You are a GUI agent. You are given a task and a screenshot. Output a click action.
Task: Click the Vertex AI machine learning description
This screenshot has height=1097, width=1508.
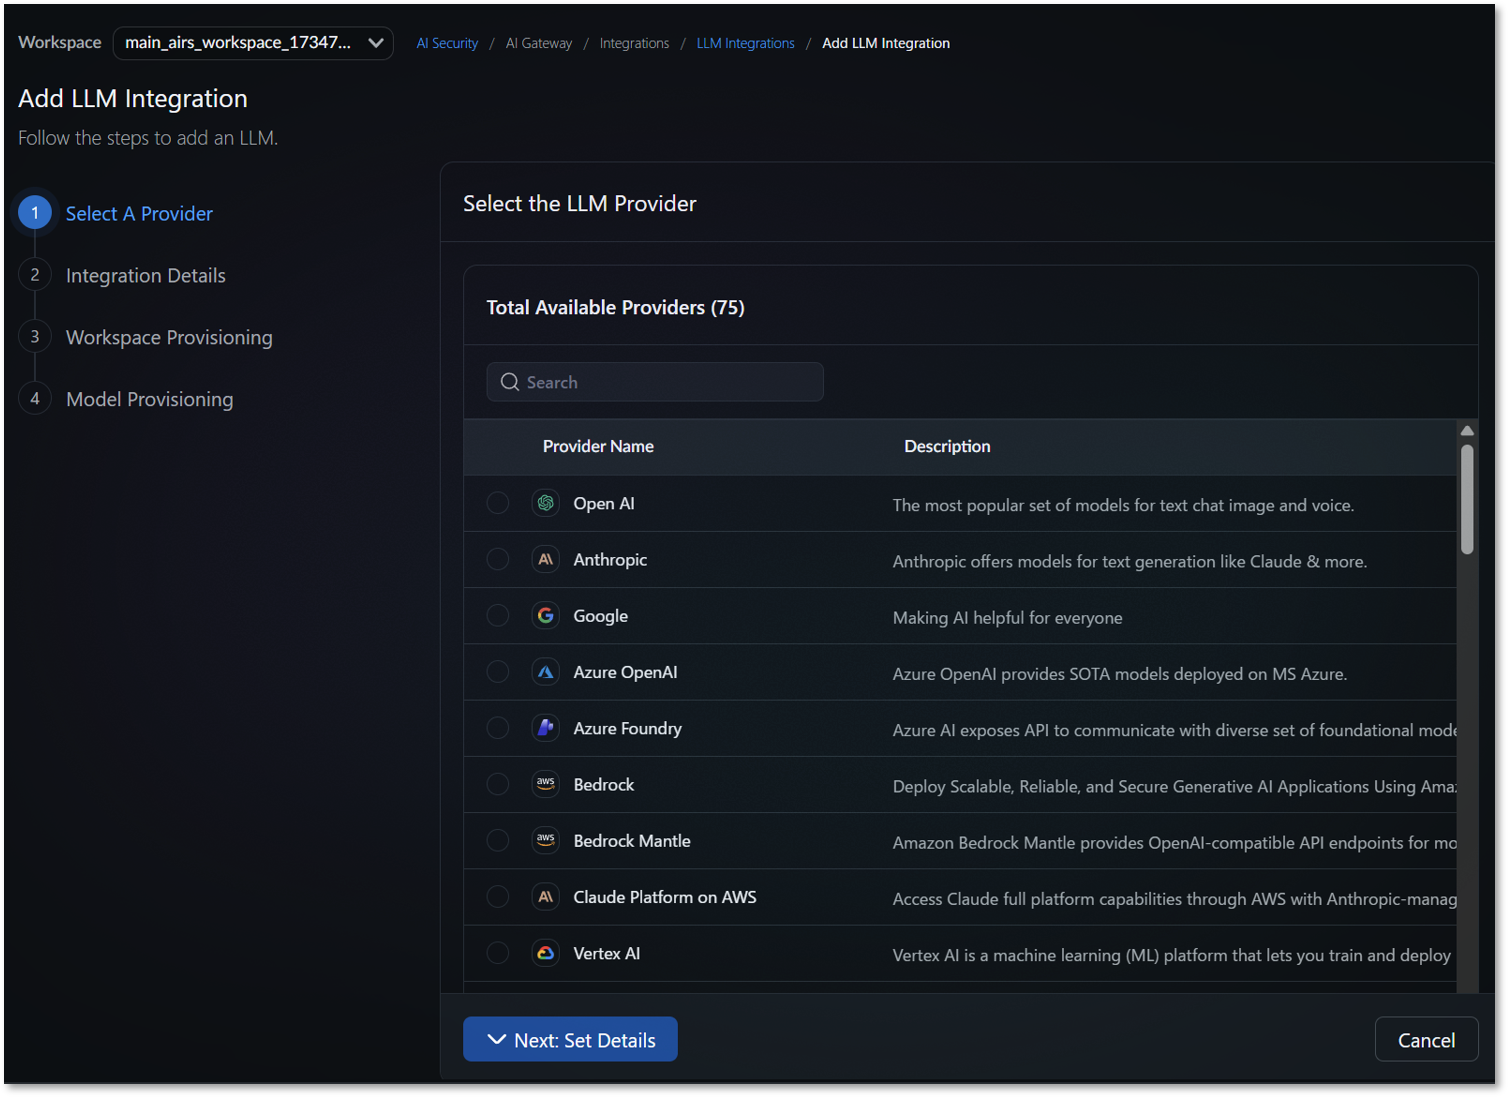1172,955
